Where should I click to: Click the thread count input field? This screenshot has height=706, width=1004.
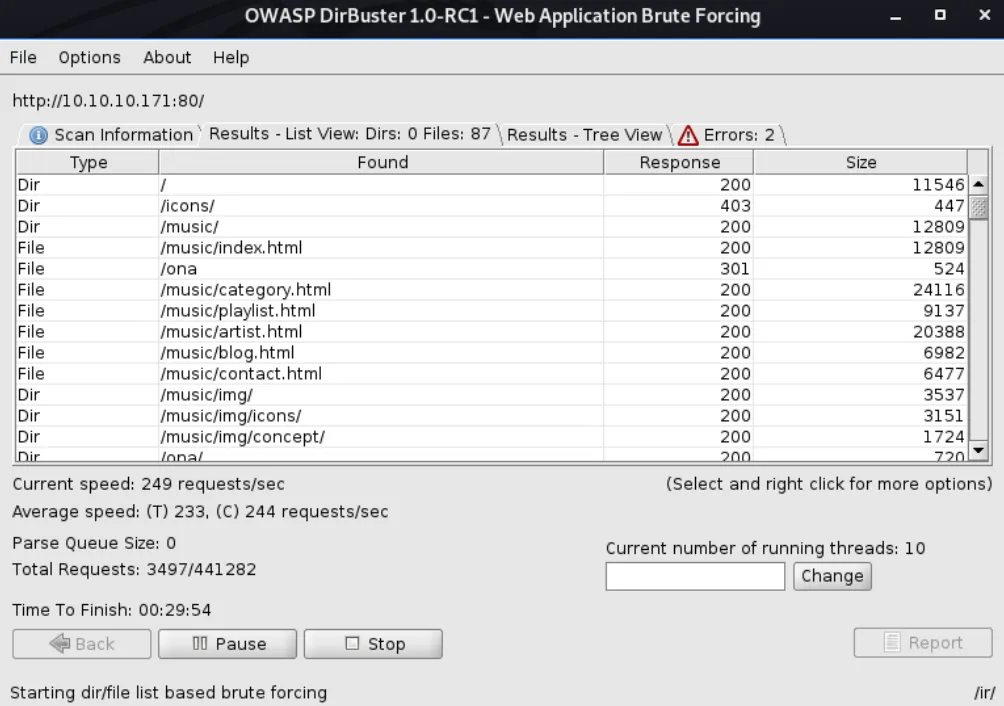click(695, 576)
